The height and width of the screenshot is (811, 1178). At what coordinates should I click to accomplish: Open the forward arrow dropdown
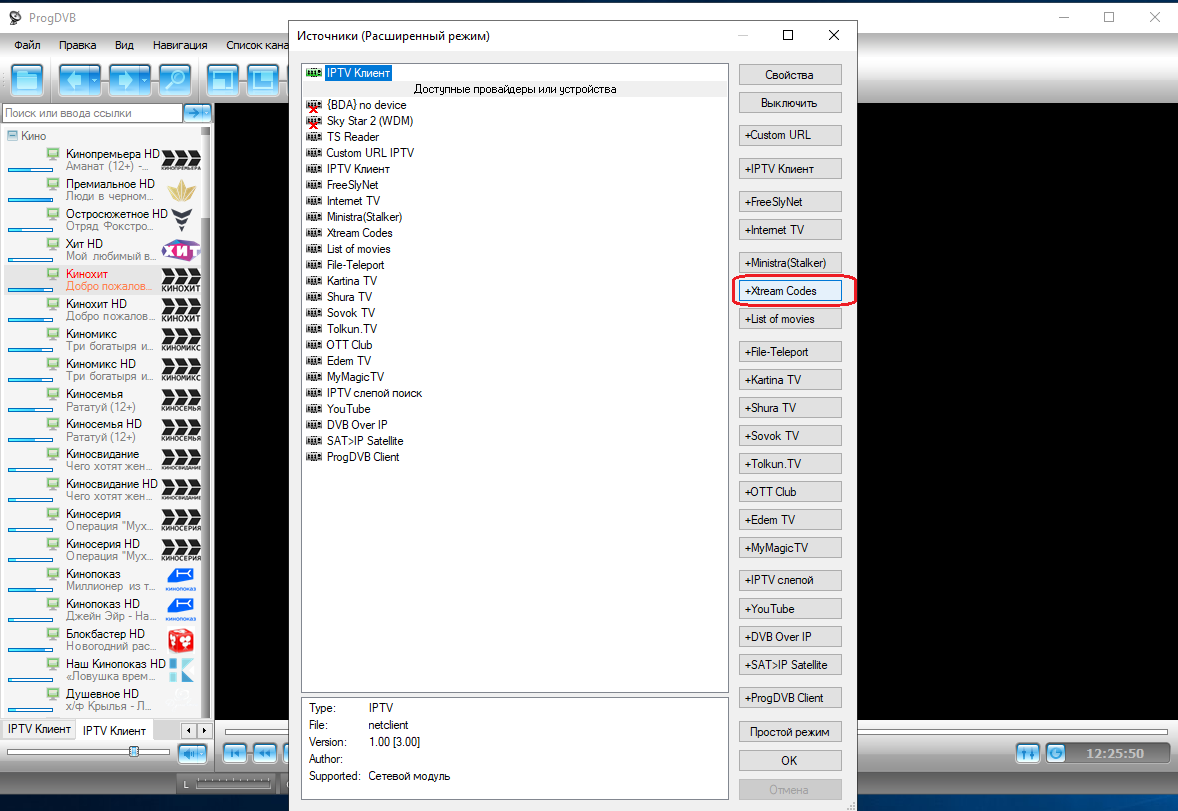click(x=145, y=79)
